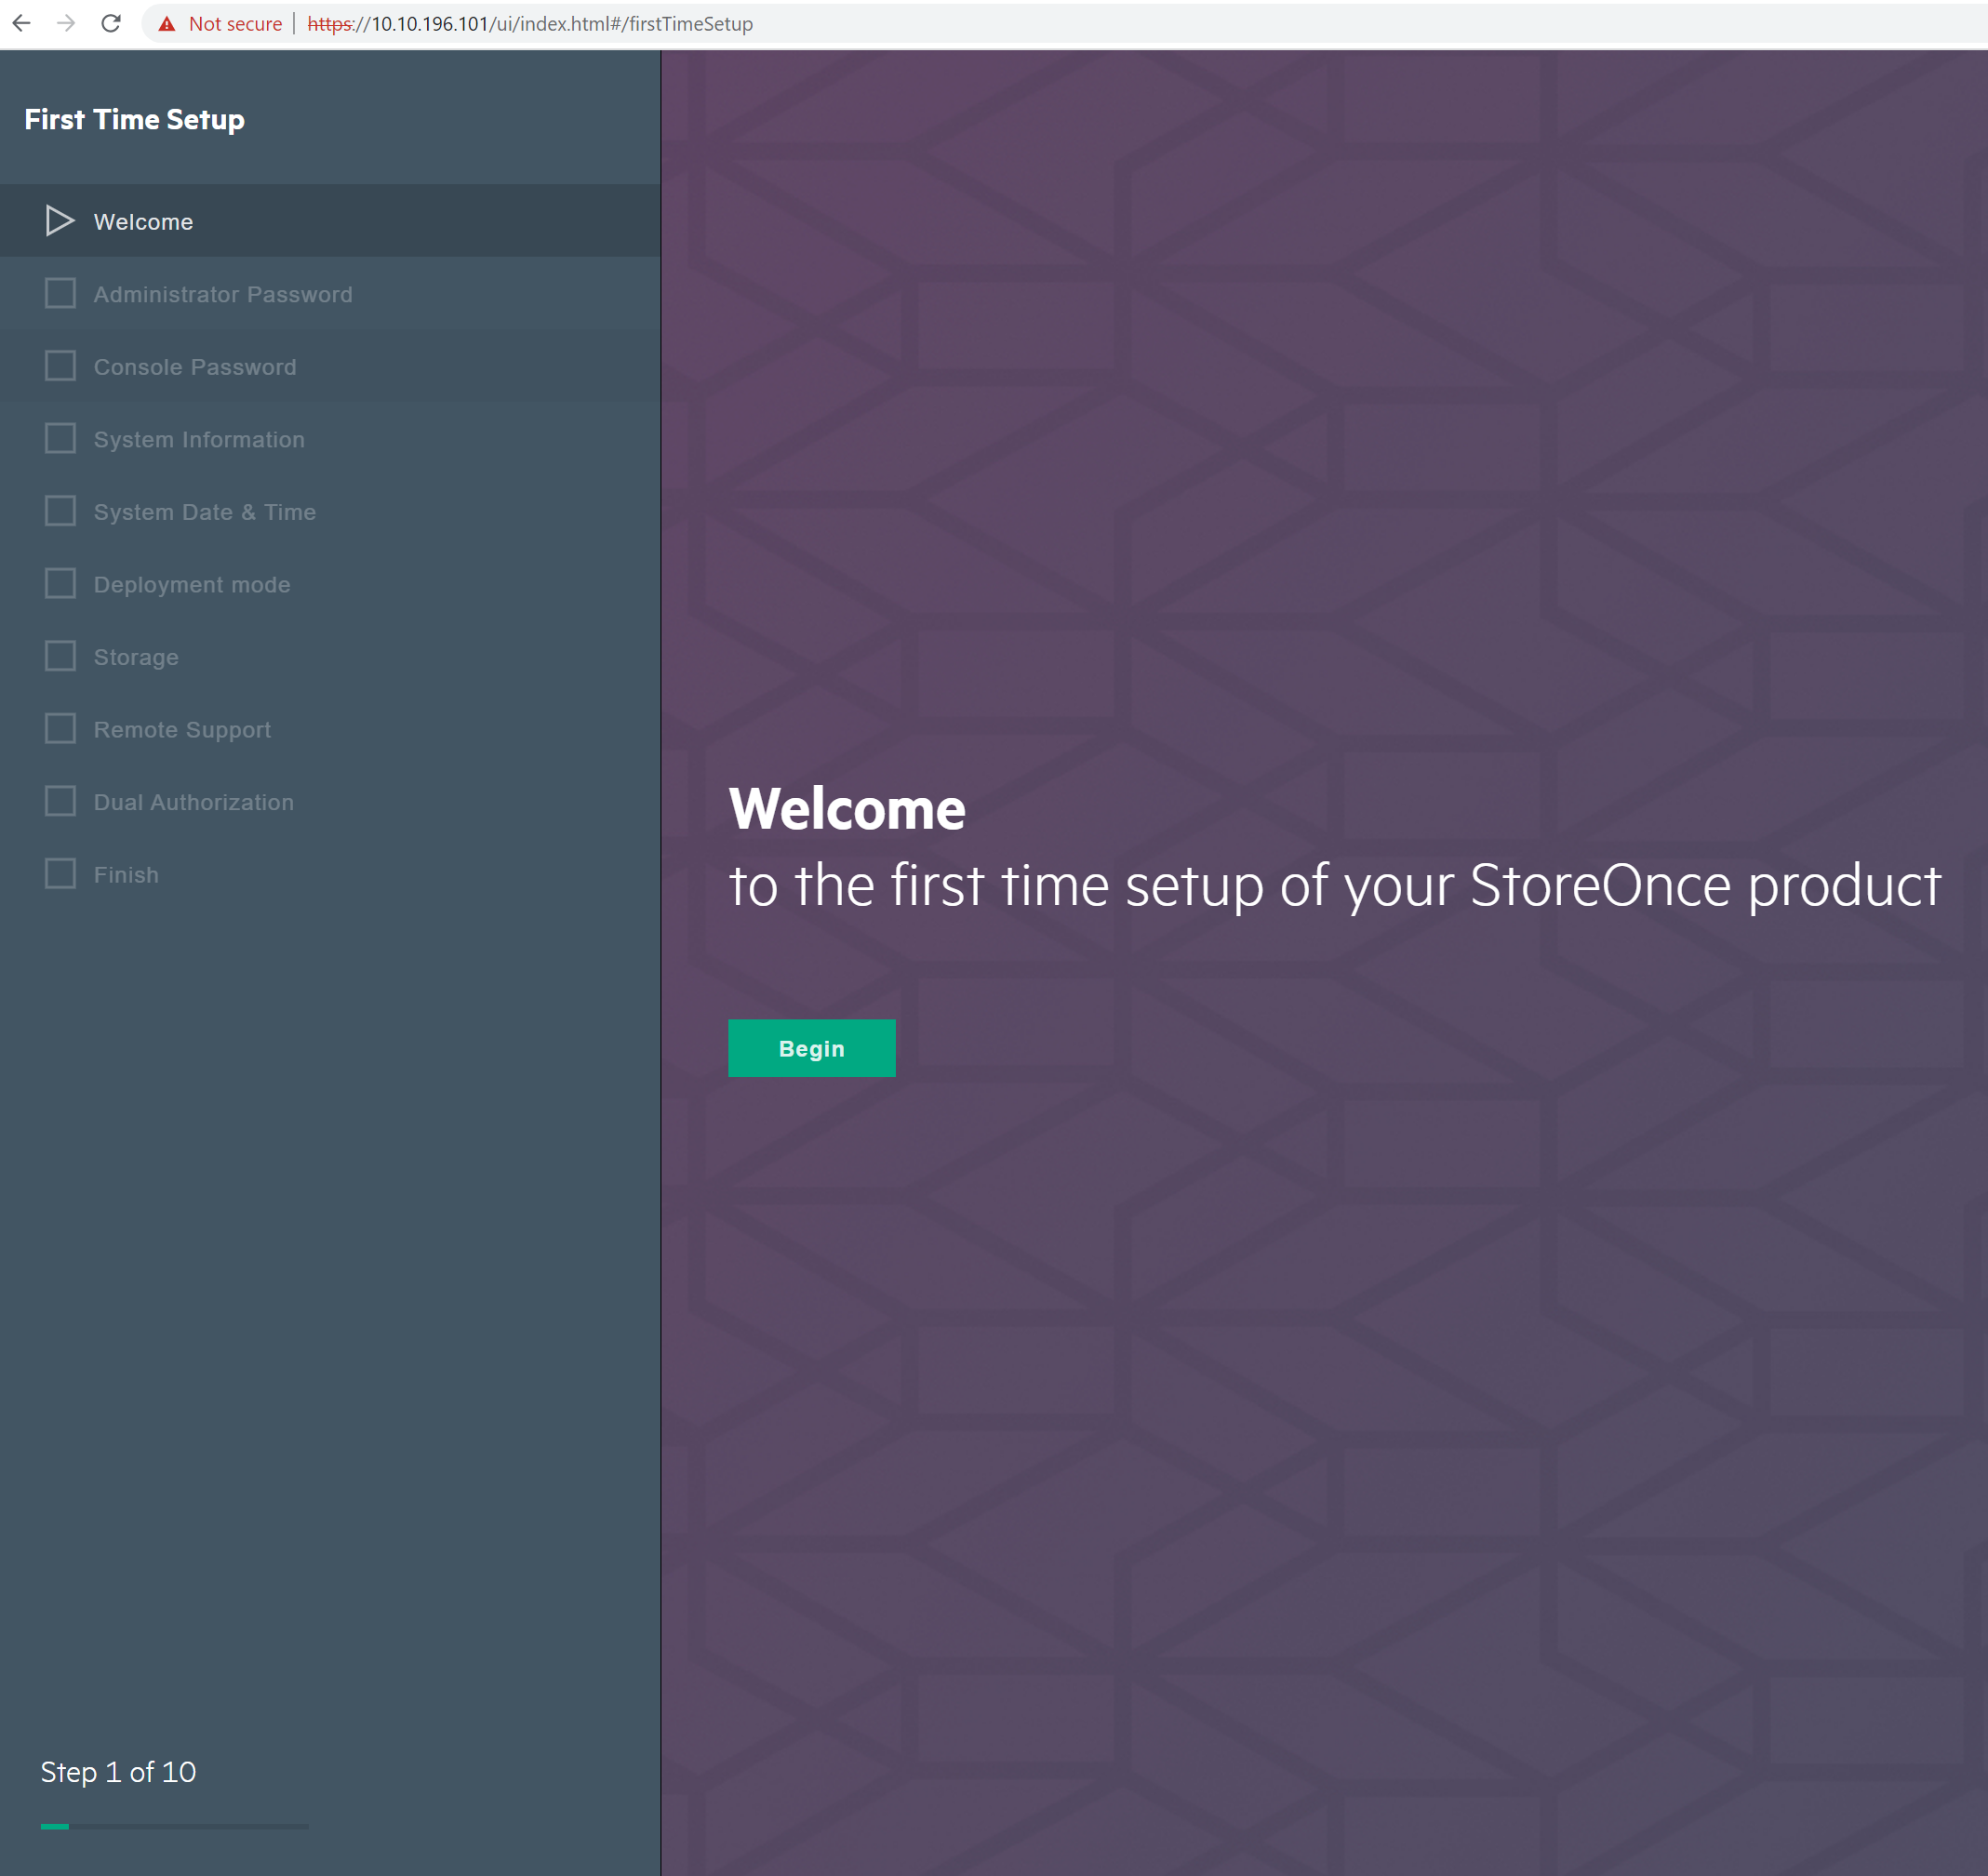Select the Finish step label
The height and width of the screenshot is (1876, 1988).
point(126,875)
